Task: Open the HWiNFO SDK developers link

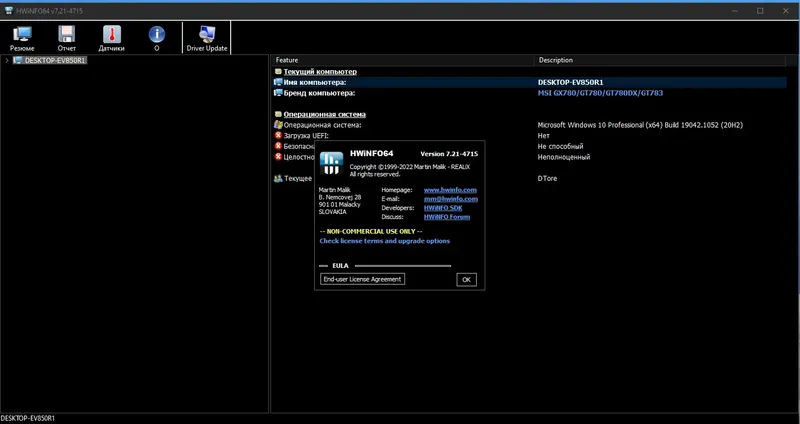Action: click(x=443, y=208)
